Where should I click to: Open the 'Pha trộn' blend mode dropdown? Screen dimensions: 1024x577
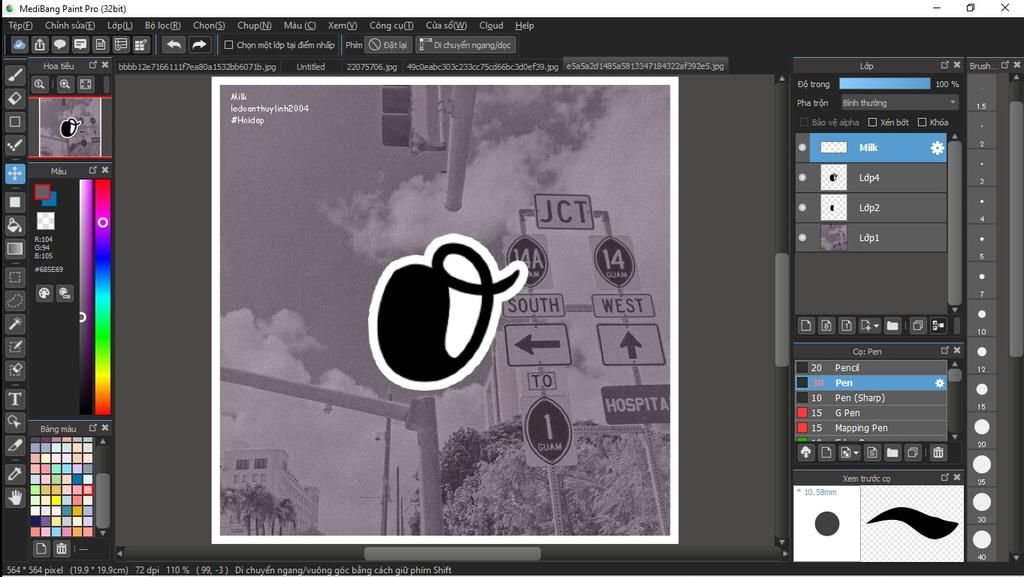[899, 102]
